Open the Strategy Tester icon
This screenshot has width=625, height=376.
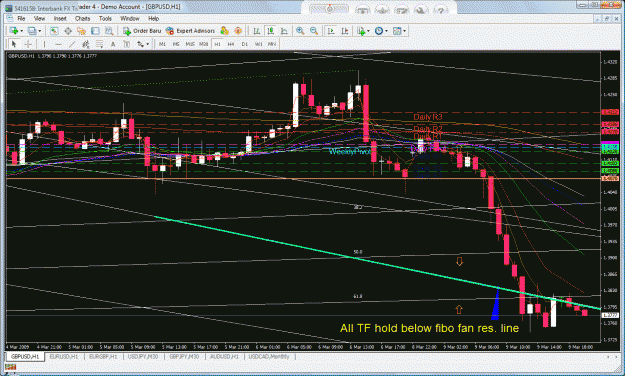point(109,31)
